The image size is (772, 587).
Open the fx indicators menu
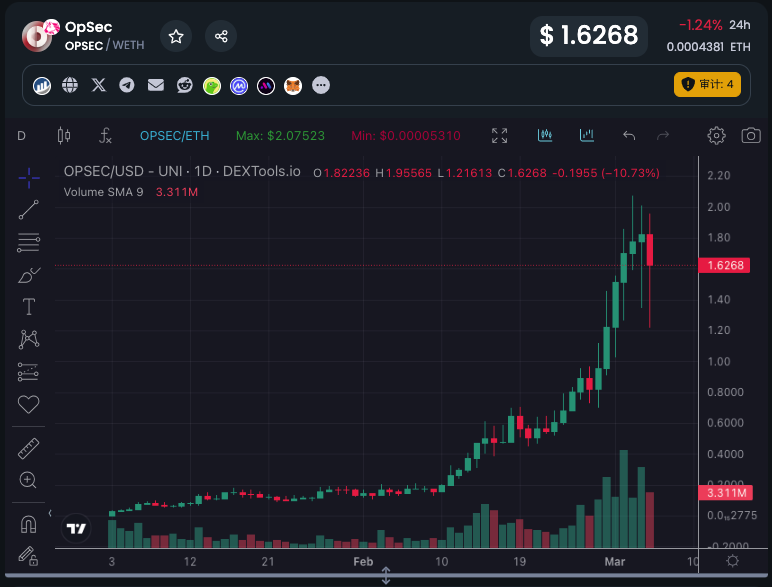[105, 135]
